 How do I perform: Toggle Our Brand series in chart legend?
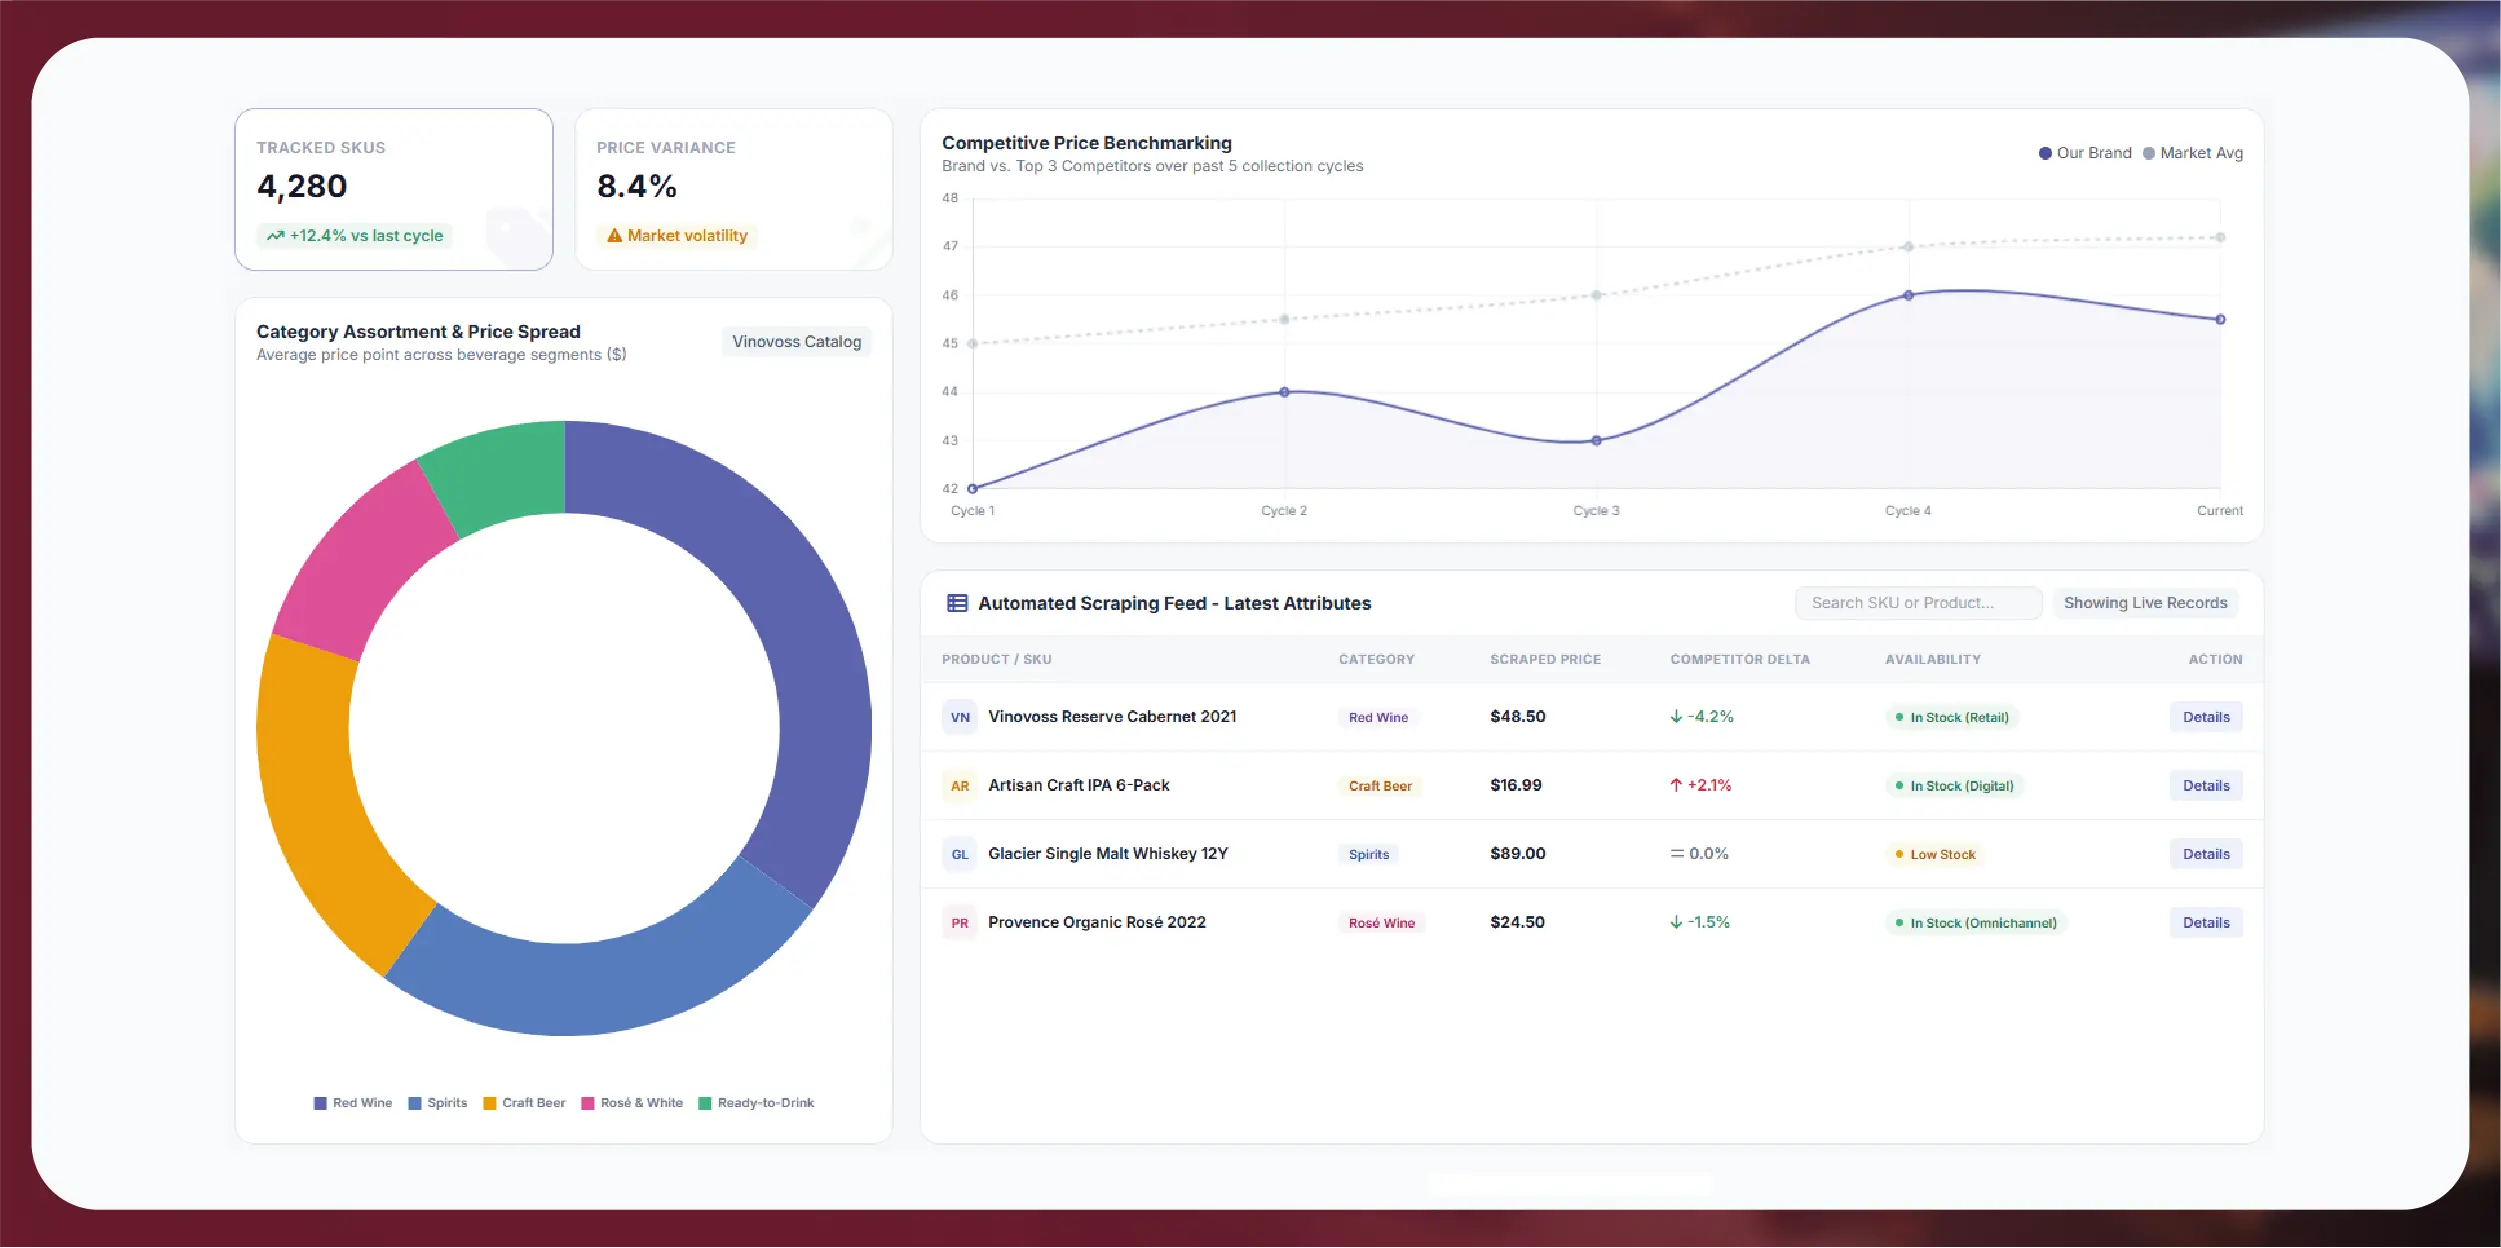tap(2085, 153)
